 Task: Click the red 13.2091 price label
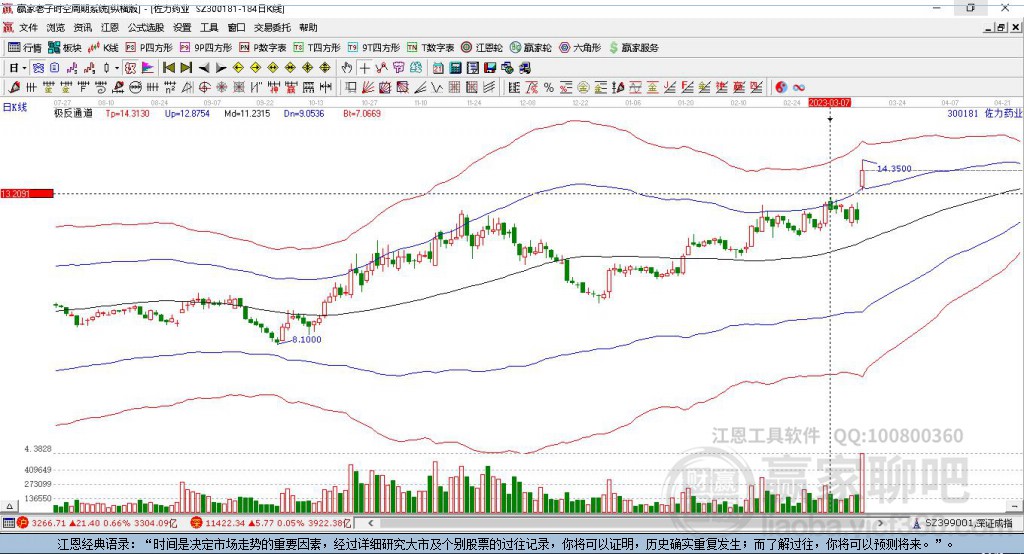point(27,193)
